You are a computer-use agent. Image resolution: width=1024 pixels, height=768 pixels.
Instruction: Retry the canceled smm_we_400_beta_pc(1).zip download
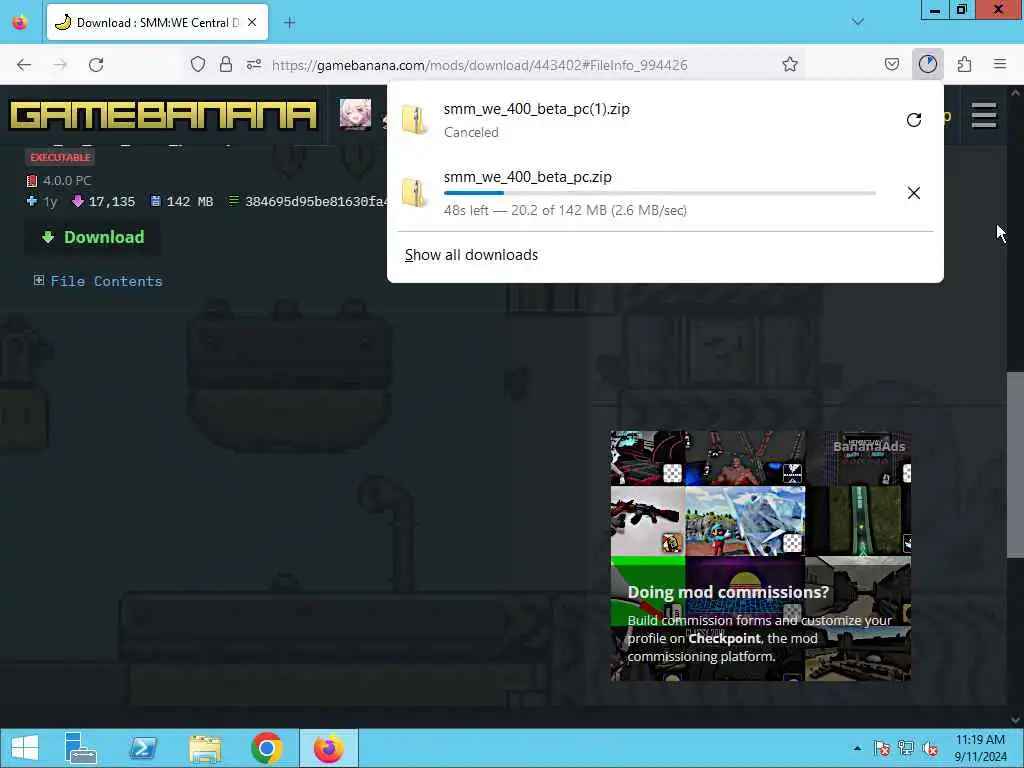pyautogui.click(x=914, y=120)
